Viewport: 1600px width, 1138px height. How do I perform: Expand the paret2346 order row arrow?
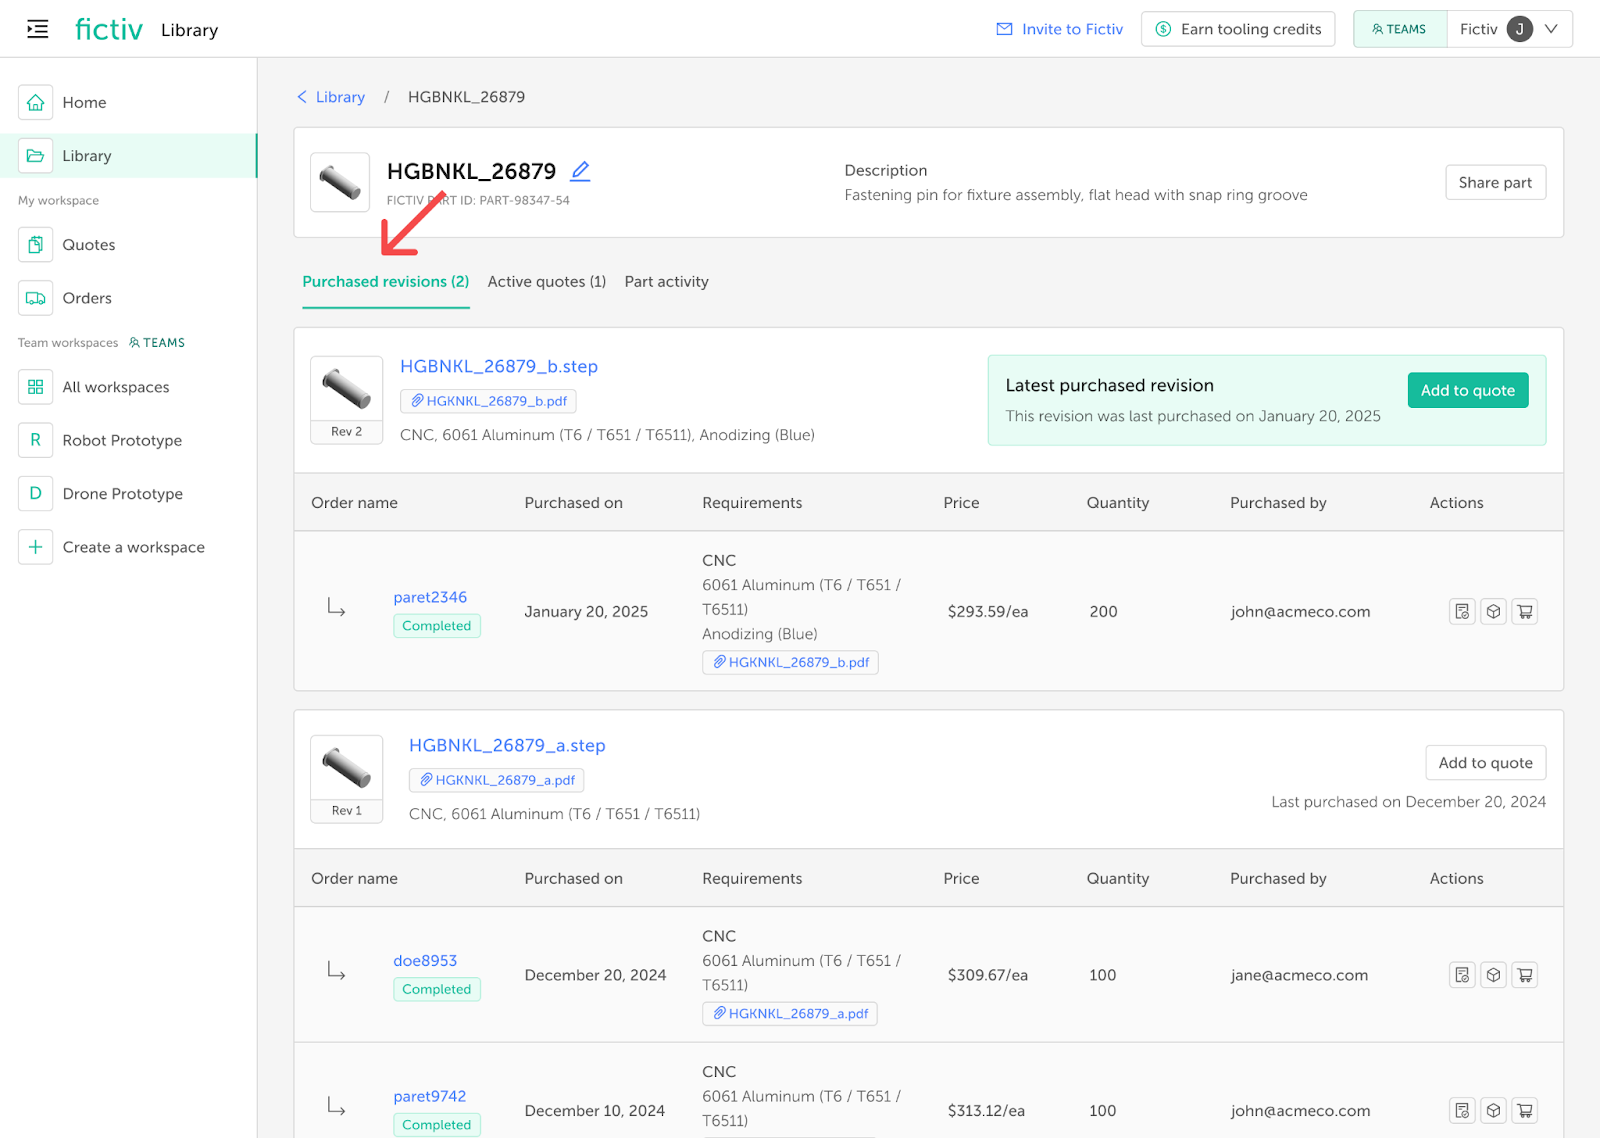(337, 608)
